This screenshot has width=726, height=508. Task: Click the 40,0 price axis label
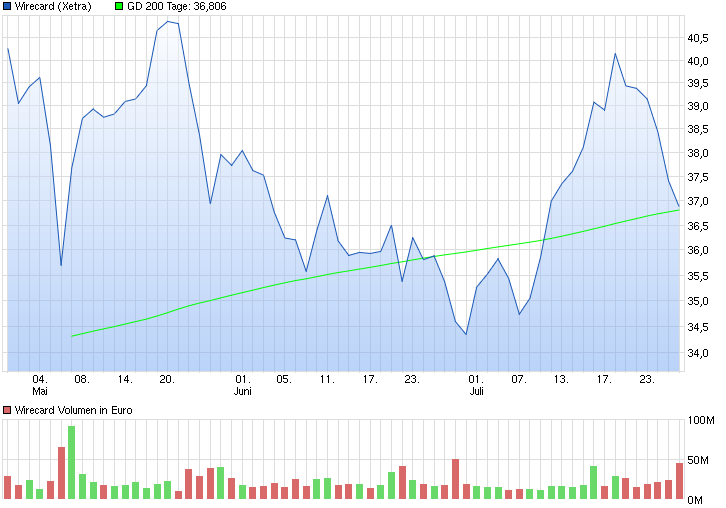click(698, 61)
